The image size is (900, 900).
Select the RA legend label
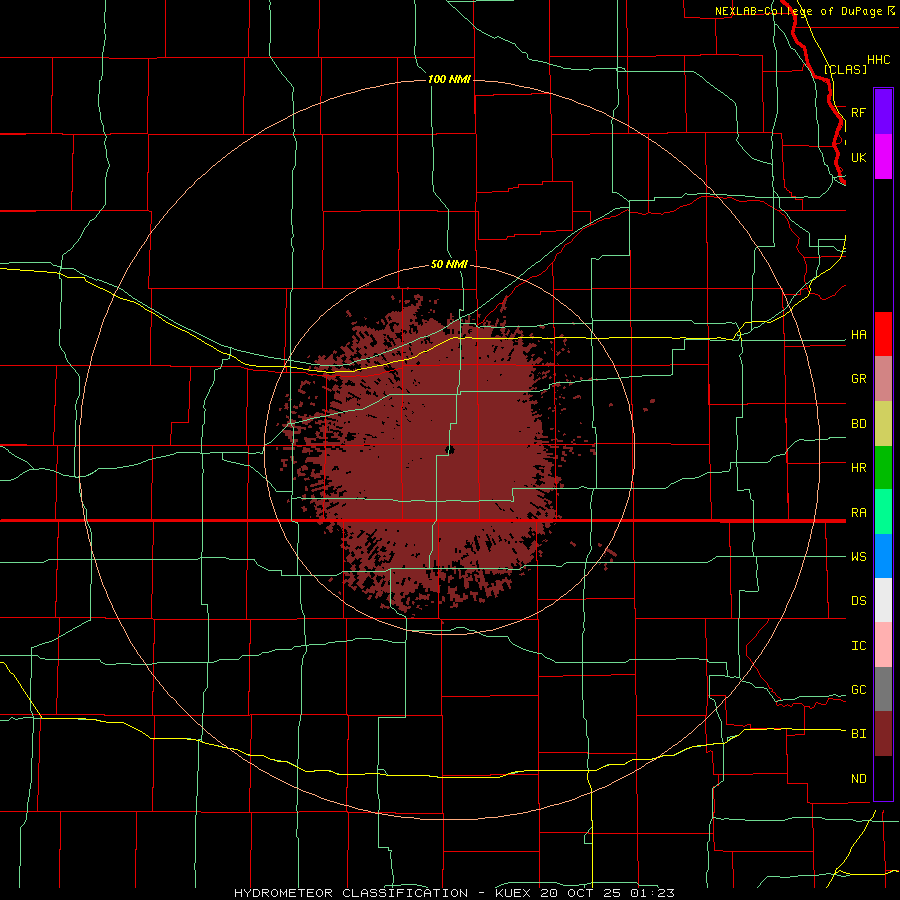pyautogui.click(x=858, y=513)
